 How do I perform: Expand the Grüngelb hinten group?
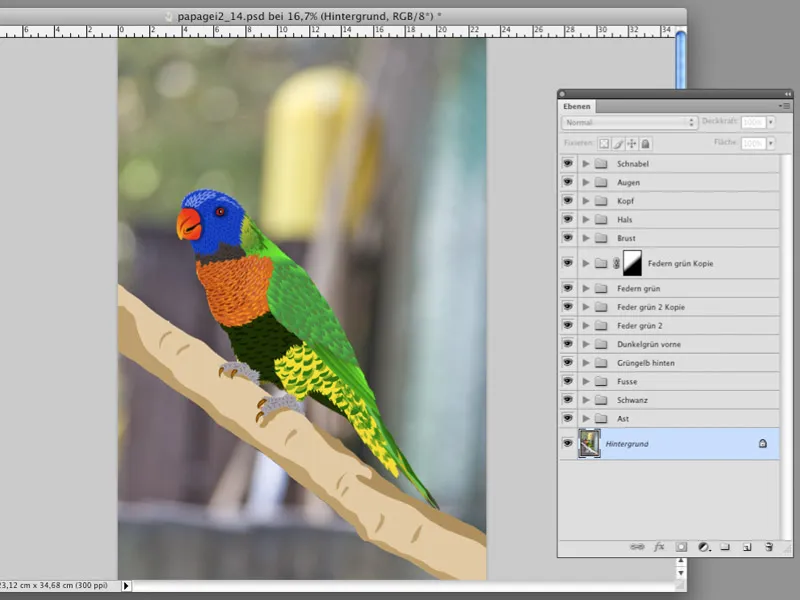coord(586,363)
